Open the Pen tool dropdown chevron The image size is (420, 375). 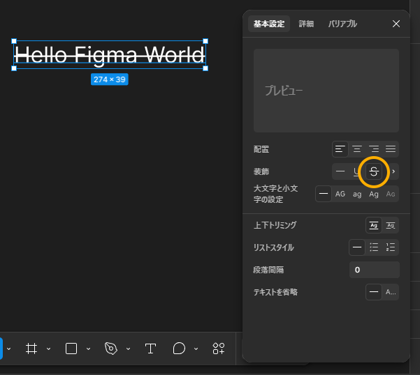(128, 349)
